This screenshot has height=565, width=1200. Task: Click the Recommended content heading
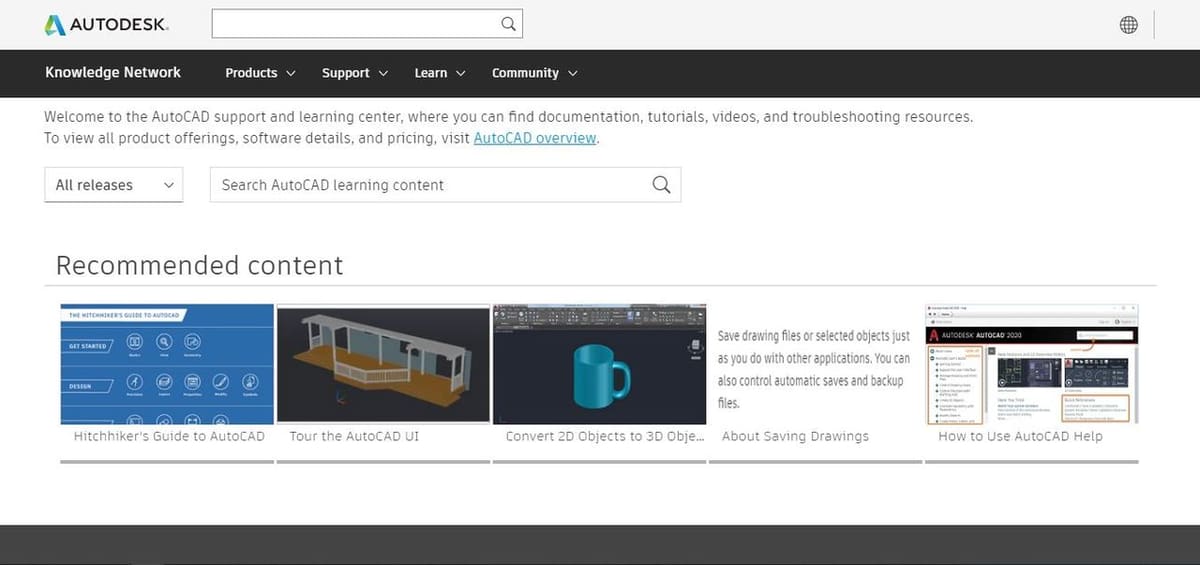click(x=199, y=265)
